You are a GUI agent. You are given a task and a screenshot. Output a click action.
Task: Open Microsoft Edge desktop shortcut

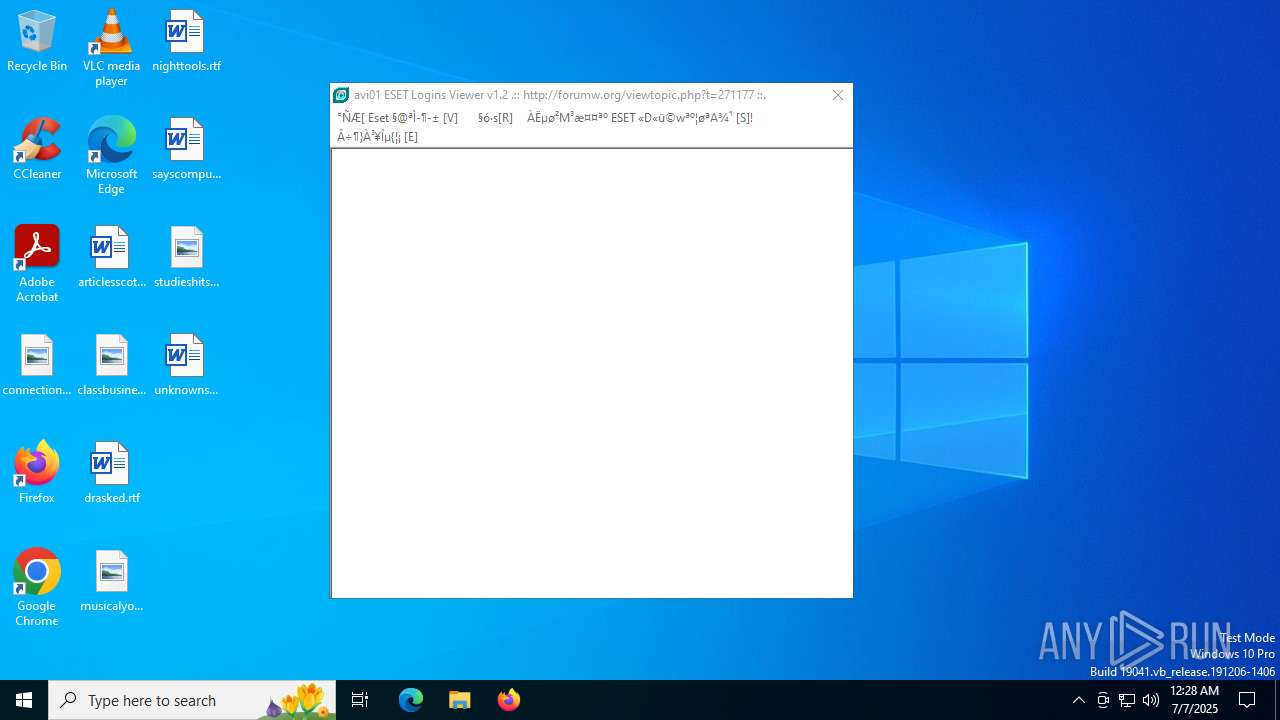pyautogui.click(x=111, y=156)
